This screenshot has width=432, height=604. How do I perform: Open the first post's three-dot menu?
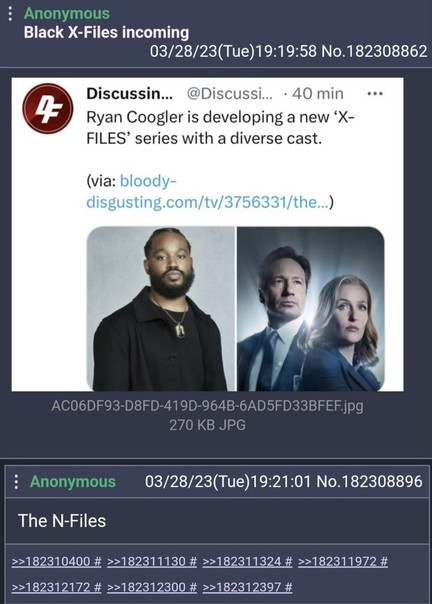(x=10, y=14)
